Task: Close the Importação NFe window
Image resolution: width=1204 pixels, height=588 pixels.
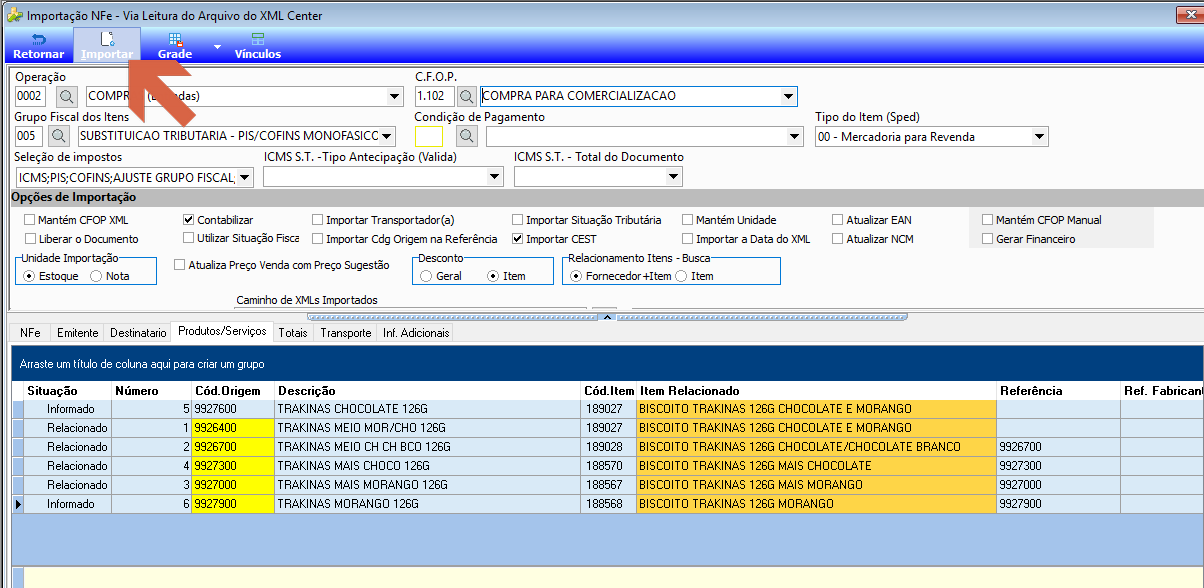Action: point(1188,15)
